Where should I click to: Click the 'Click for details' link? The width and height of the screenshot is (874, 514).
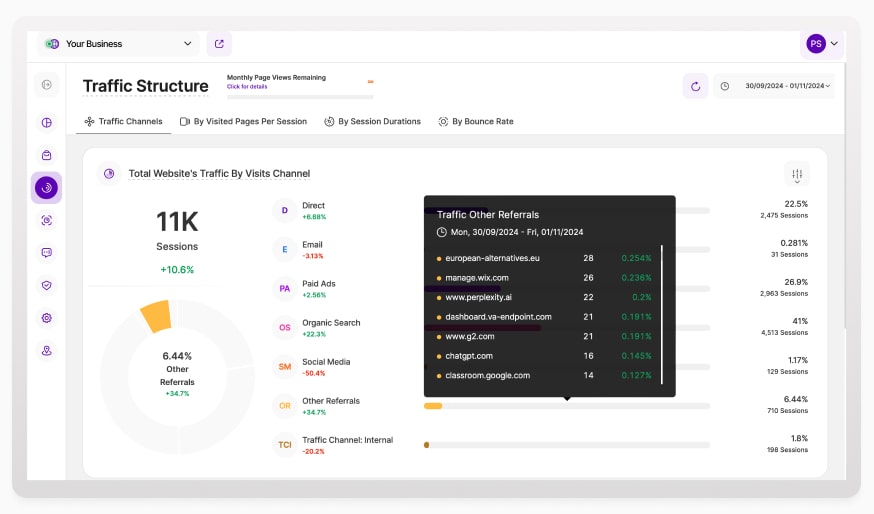[x=246, y=87]
